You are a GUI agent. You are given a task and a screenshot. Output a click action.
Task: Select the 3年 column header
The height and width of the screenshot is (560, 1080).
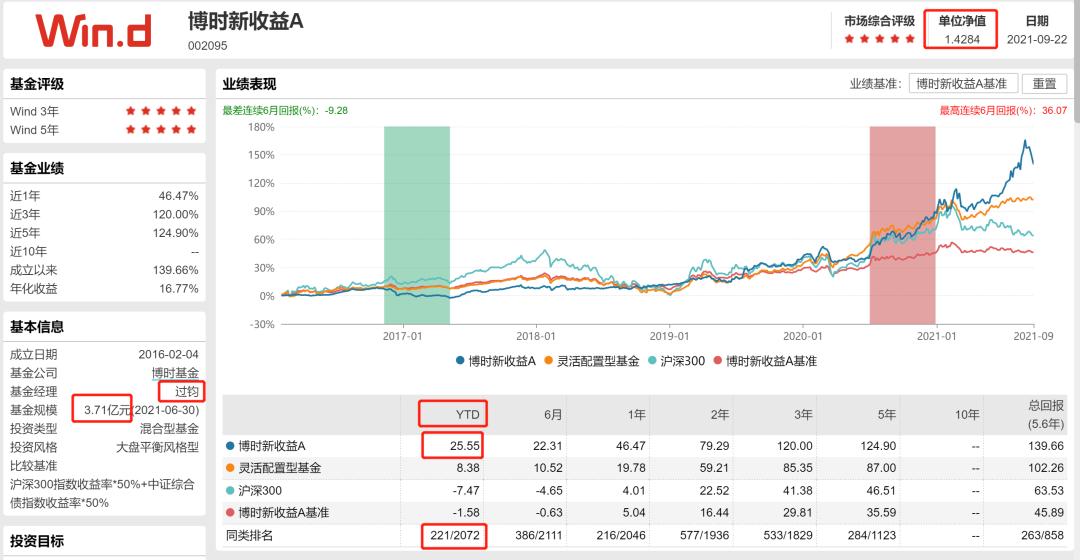click(x=802, y=415)
